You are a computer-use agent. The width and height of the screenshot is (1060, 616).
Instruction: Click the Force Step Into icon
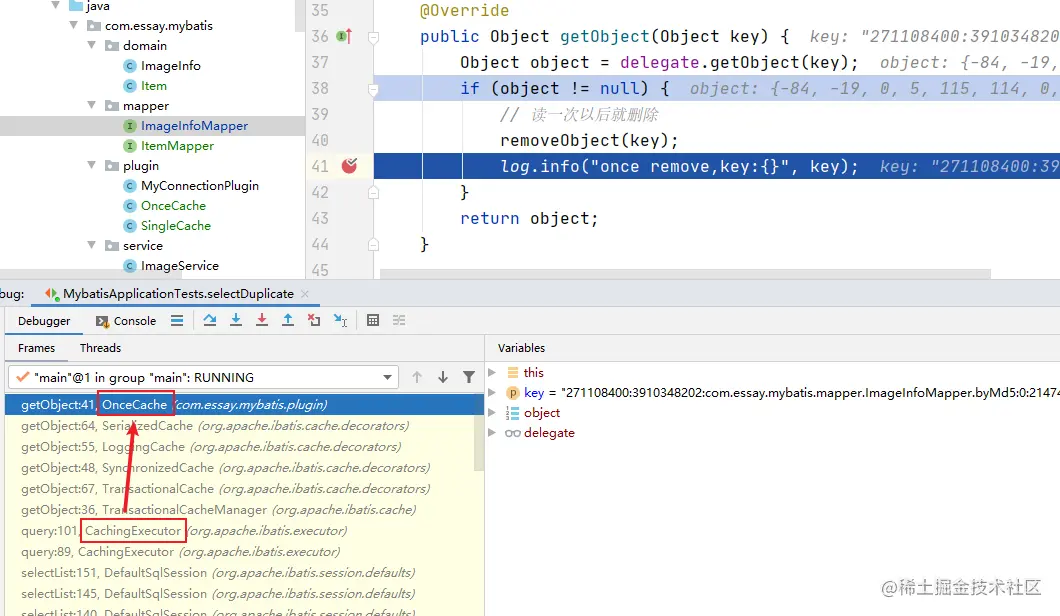pyautogui.click(x=262, y=320)
